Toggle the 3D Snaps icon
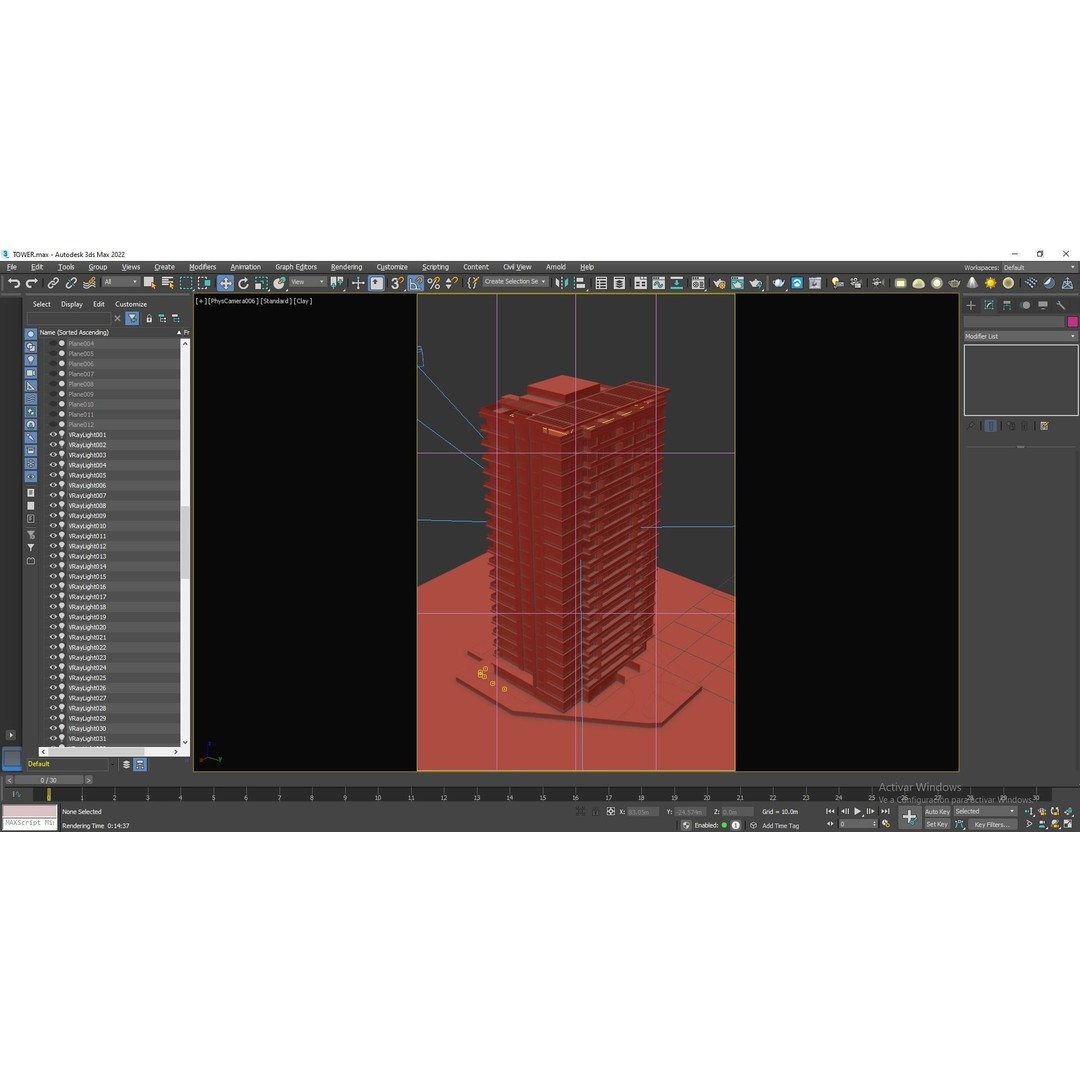This screenshot has height=1080, width=1080. [397, 283]
